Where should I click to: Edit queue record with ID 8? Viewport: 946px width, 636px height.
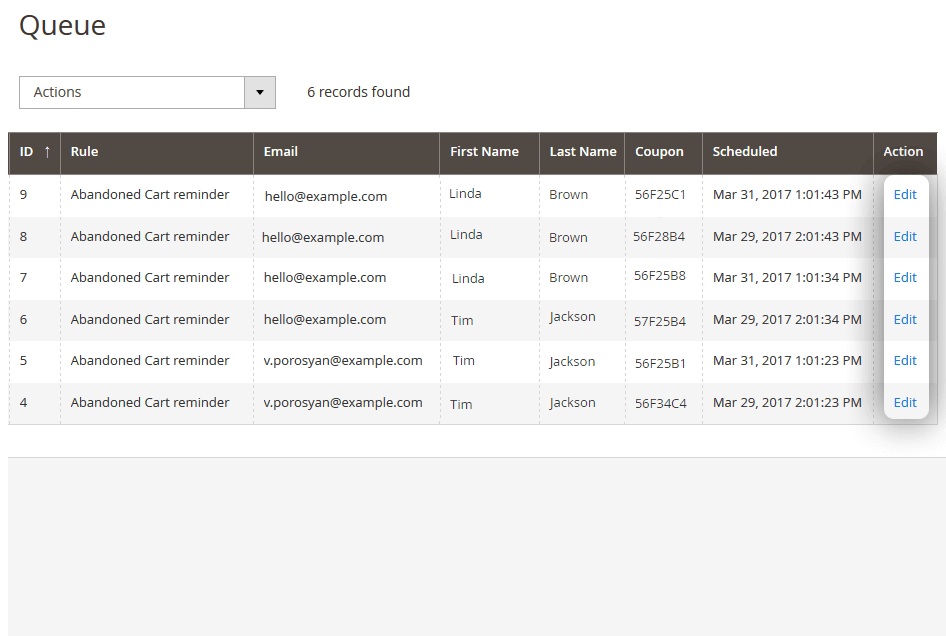pyautogui.click(x=905, y=237)
